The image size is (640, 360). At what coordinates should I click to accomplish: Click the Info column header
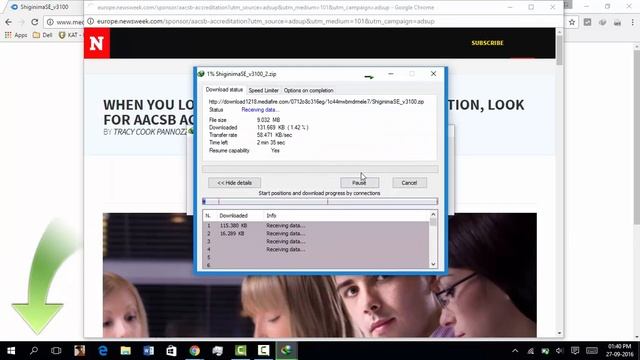point(271,216)
